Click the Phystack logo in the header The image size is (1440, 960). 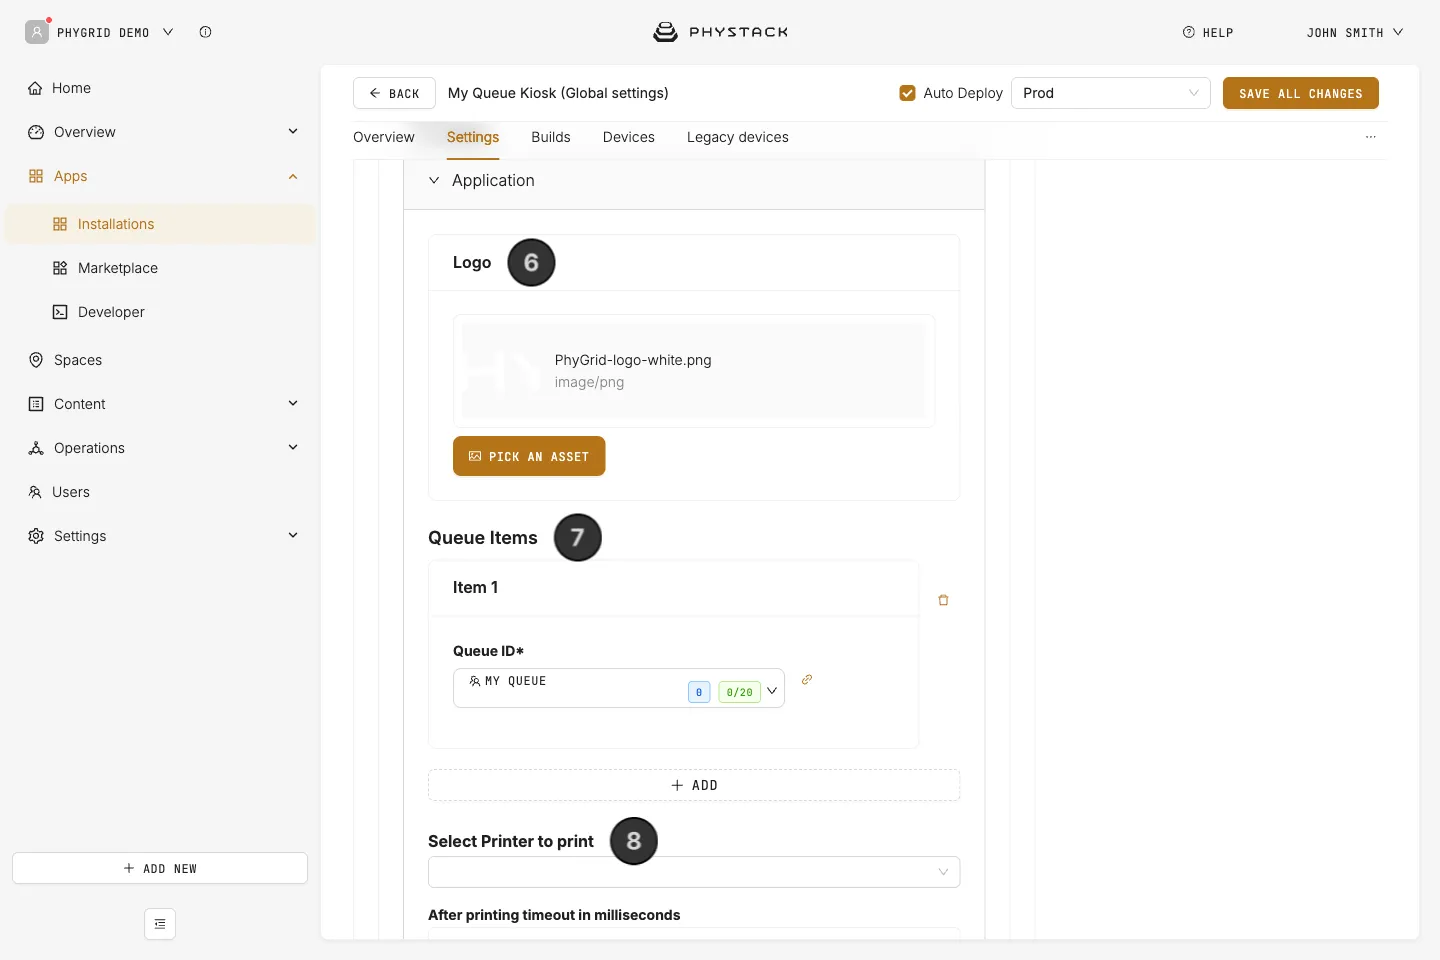click(720, 32)
